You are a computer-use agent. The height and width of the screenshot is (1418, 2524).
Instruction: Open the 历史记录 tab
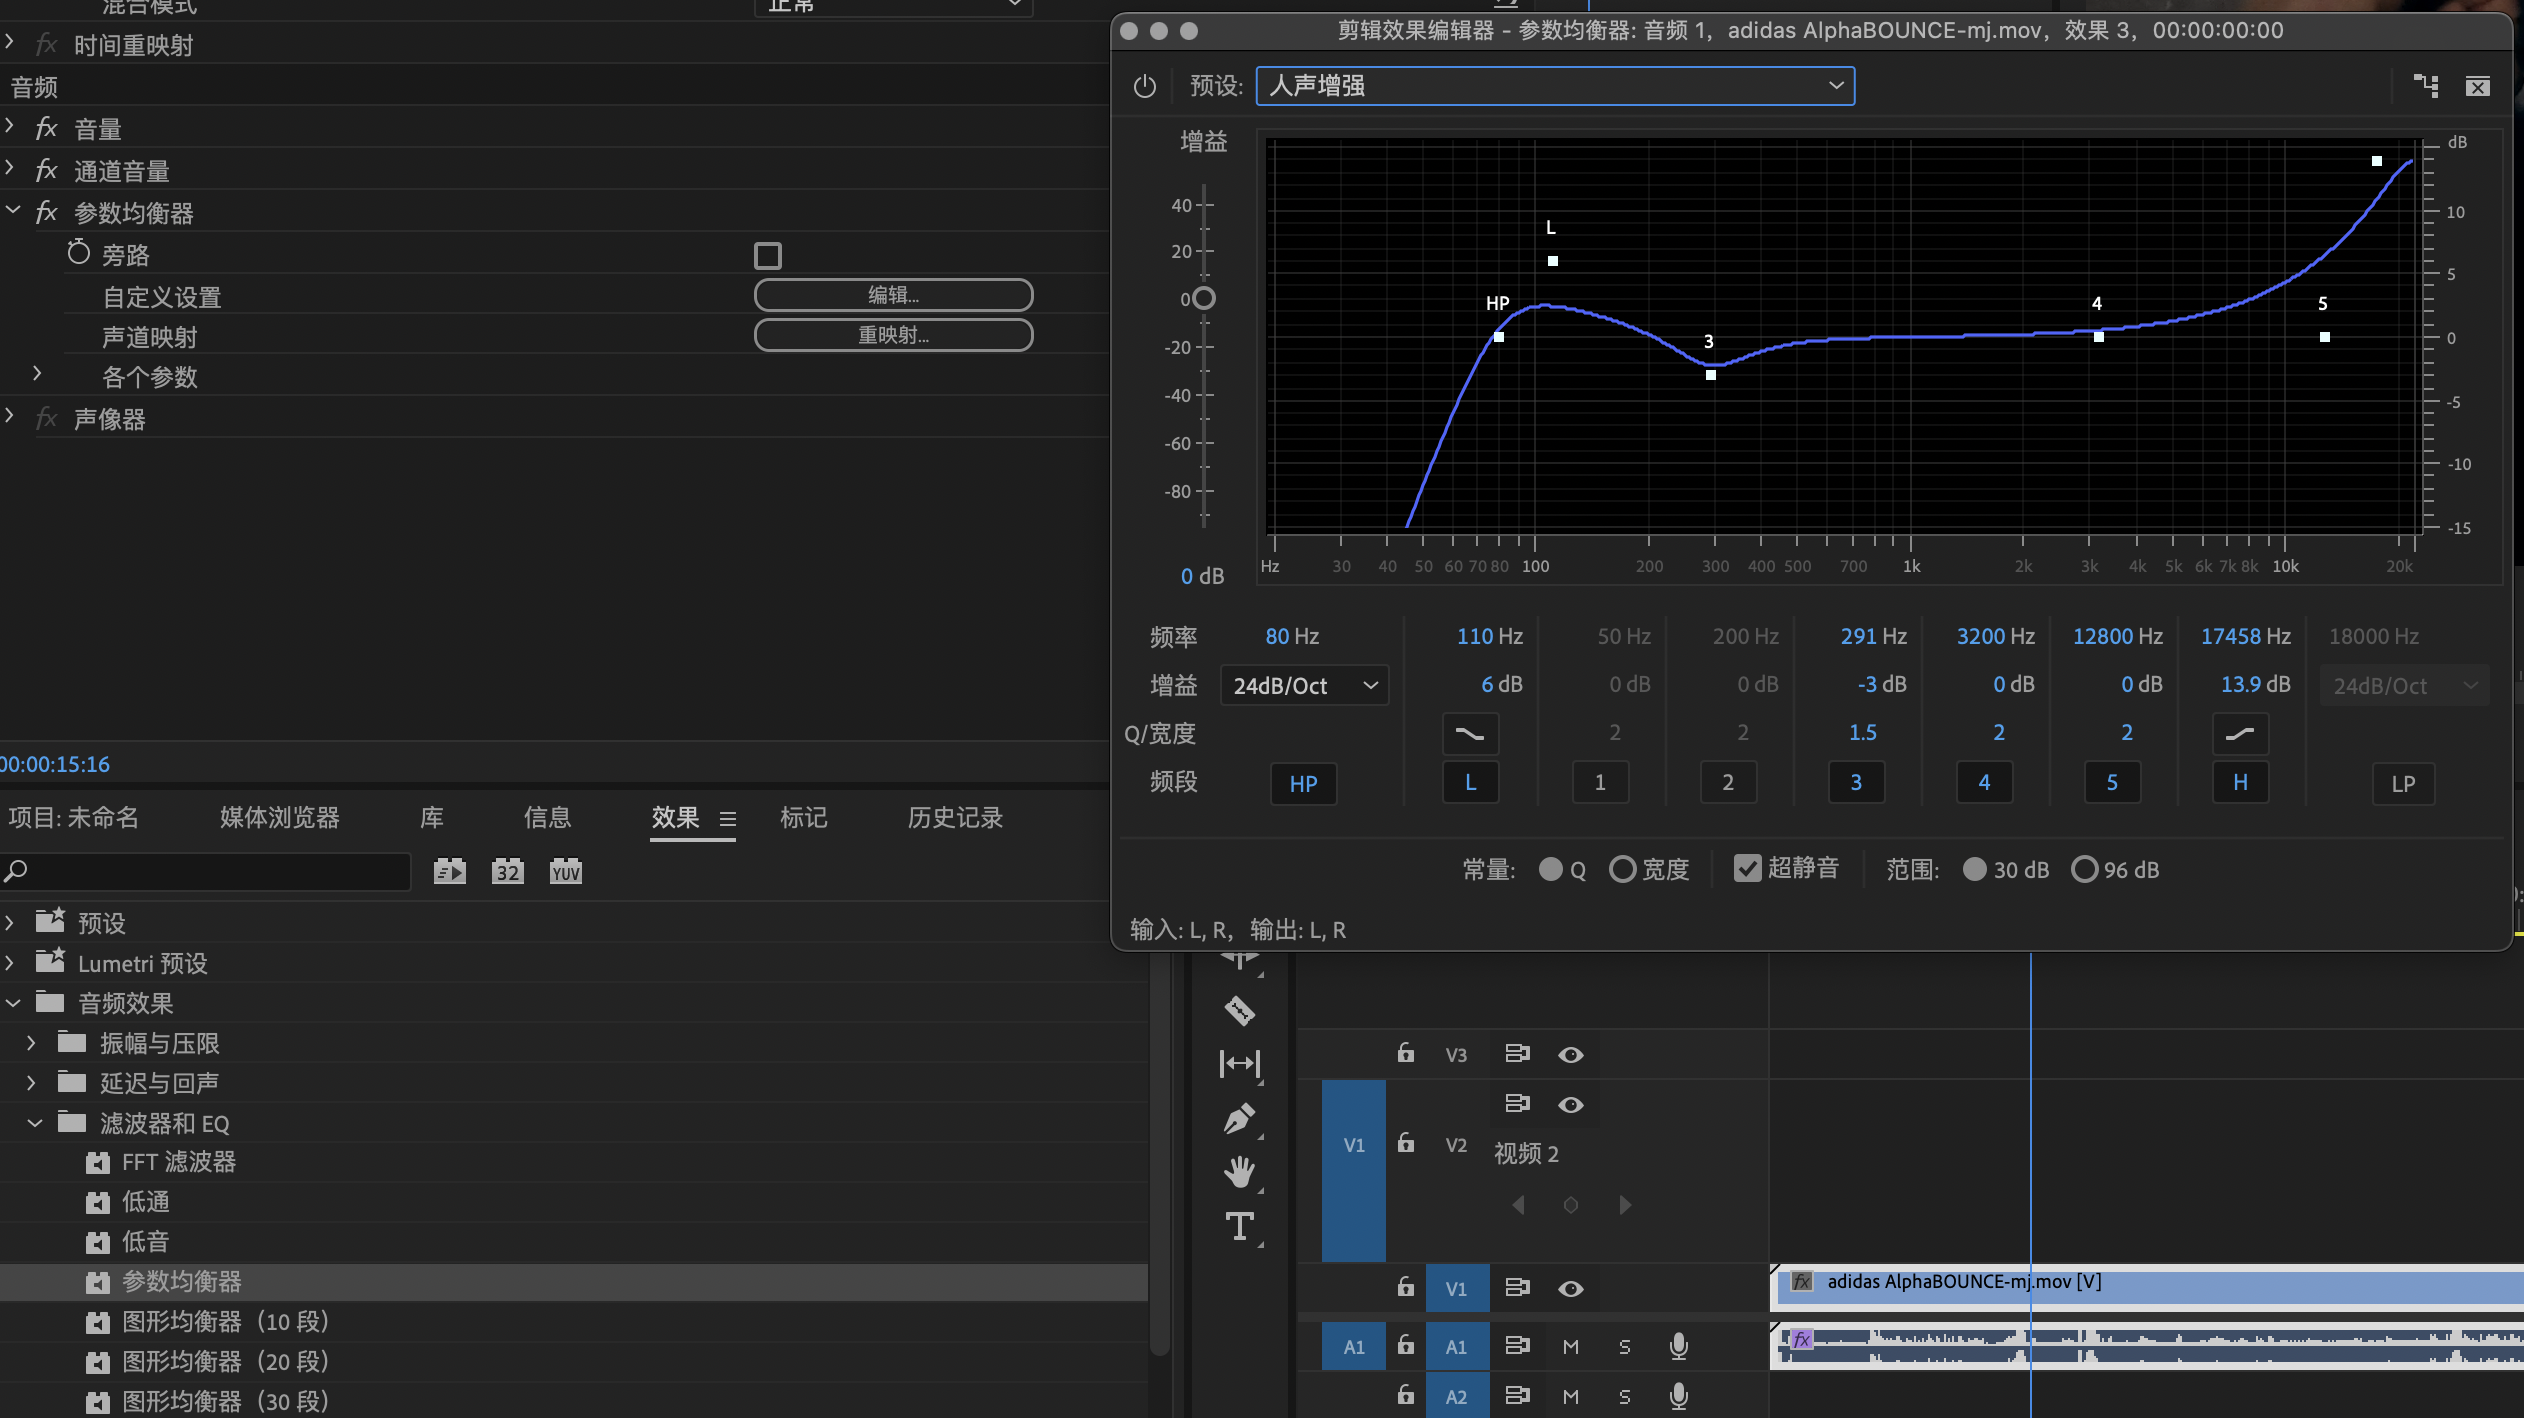pyautogui.click(x=956, y=818)
